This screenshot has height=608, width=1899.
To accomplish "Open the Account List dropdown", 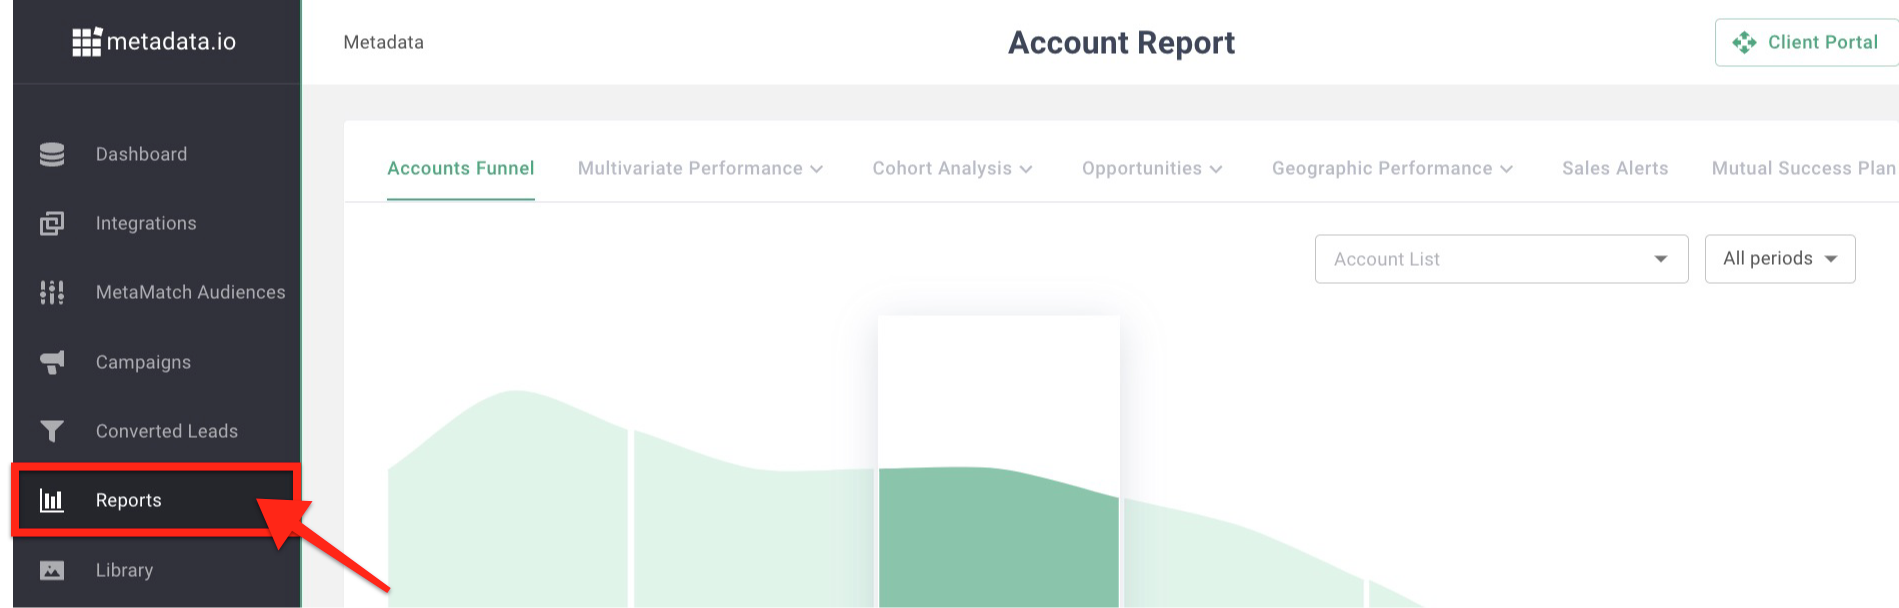I will click(x=1501, y=259).
